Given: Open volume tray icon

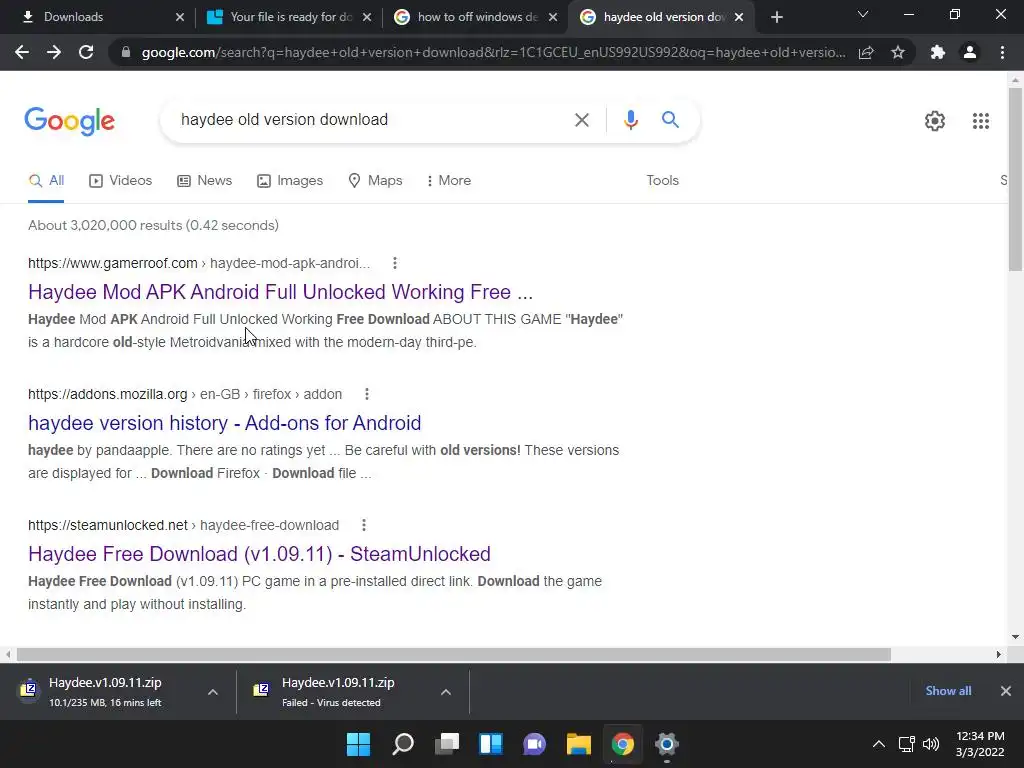Looking at the screenshot, I should point(931,744).
